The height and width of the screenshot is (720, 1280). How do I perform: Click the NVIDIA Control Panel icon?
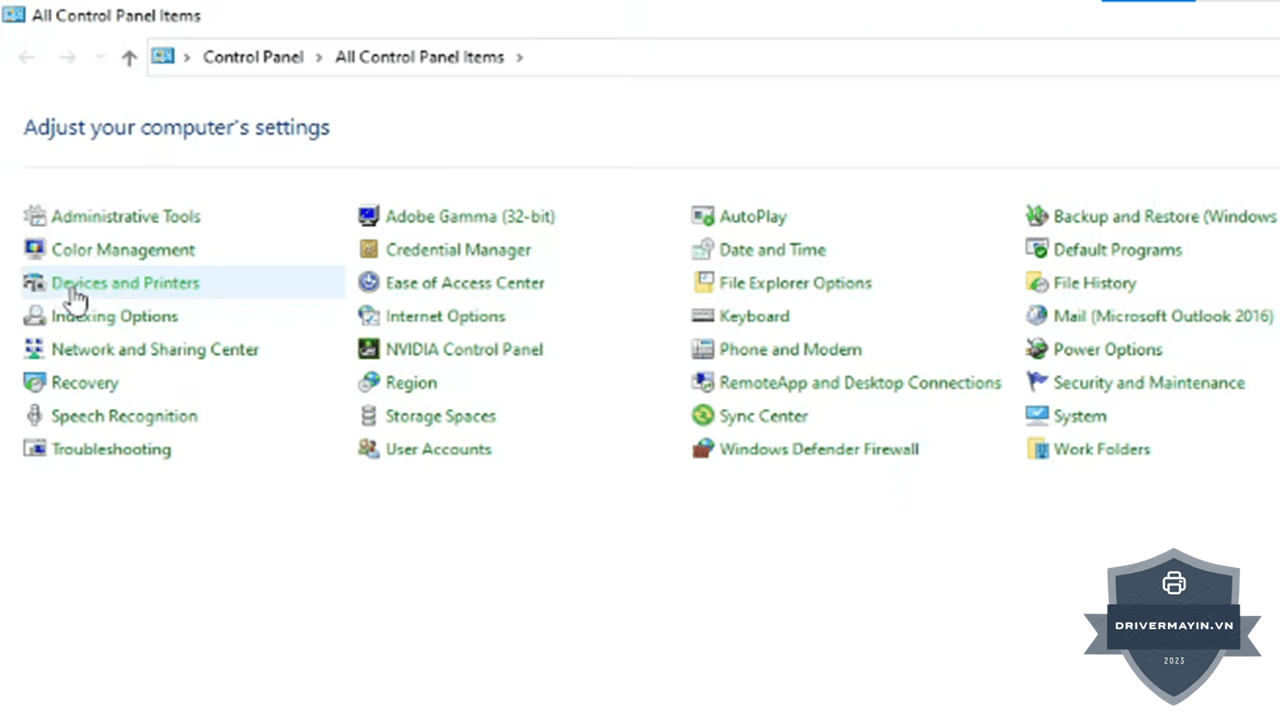[x=369, y=349]
